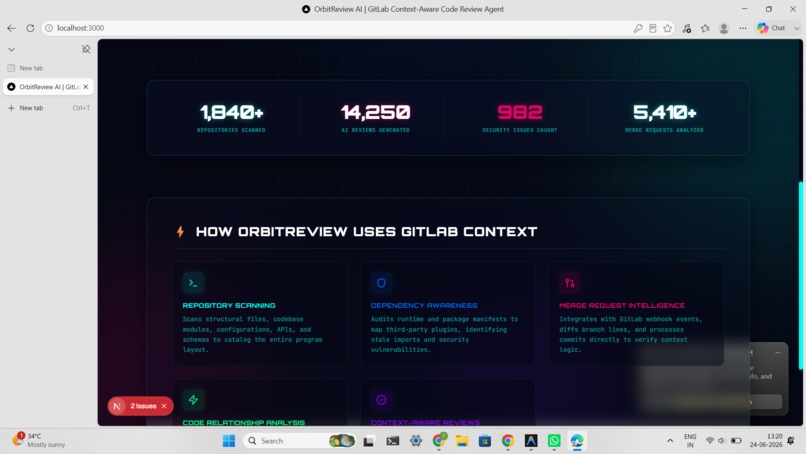806x454 pixels.
Task: Open the Settings gear from taskbar
Action: [x=416, y=441]
